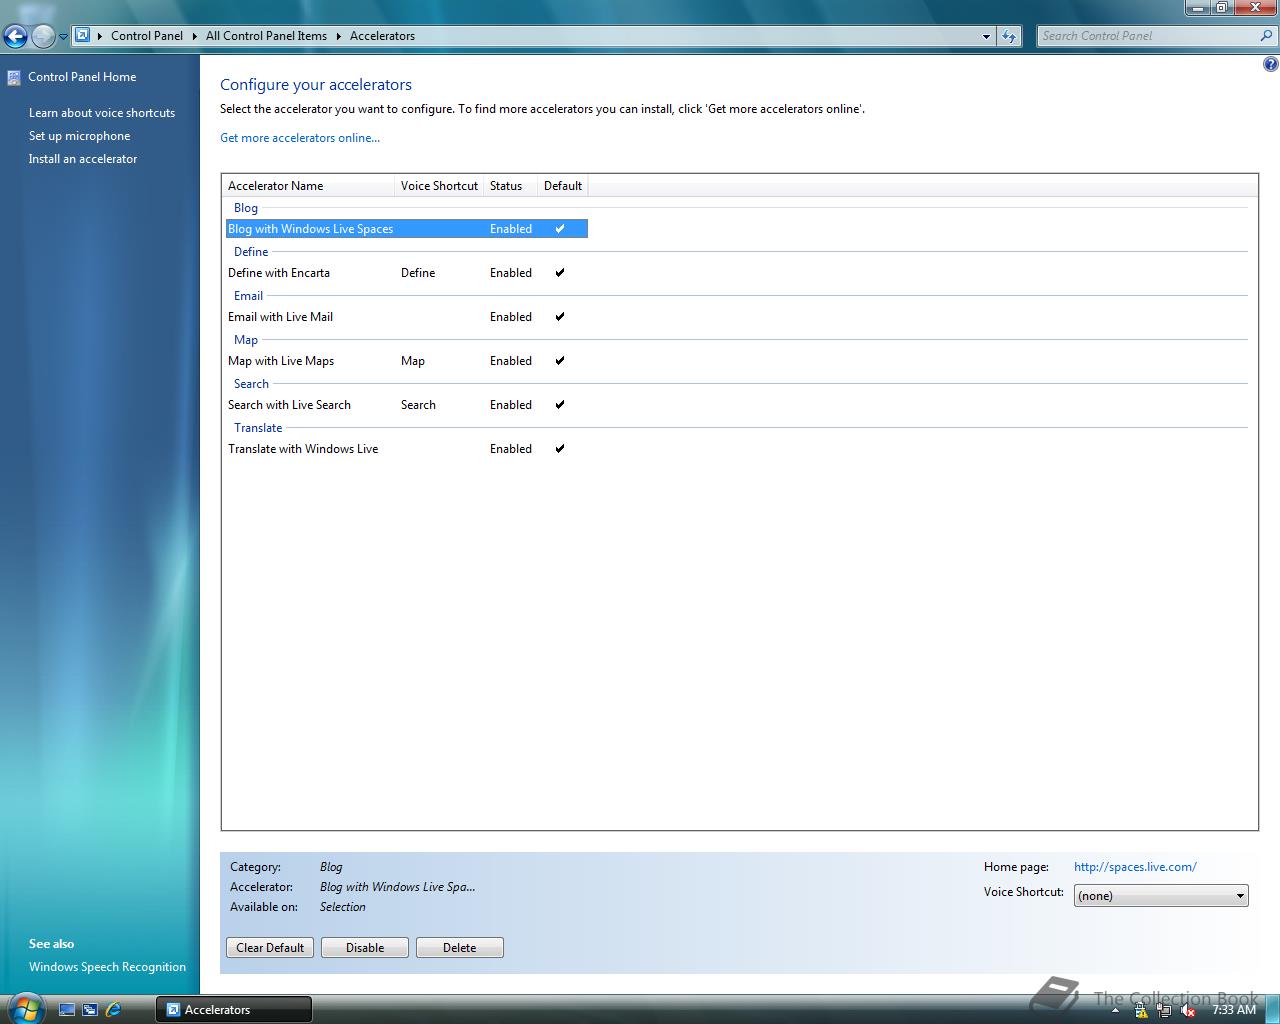The image size is (1280, 1024).
Task: Click 'Search' voice shortcut cell
Action: click(x=418, y=405)
